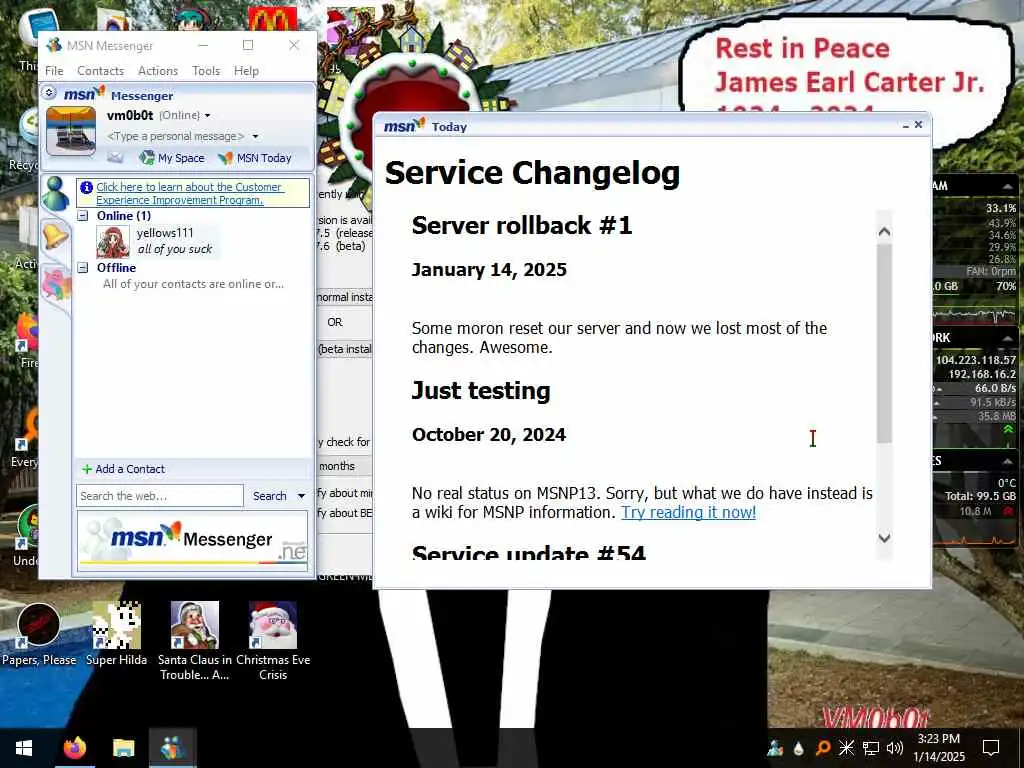Viewport: 1024px width, 768px height.
Task: Click the white asterisk tray icon
Action: click(846, 748)
